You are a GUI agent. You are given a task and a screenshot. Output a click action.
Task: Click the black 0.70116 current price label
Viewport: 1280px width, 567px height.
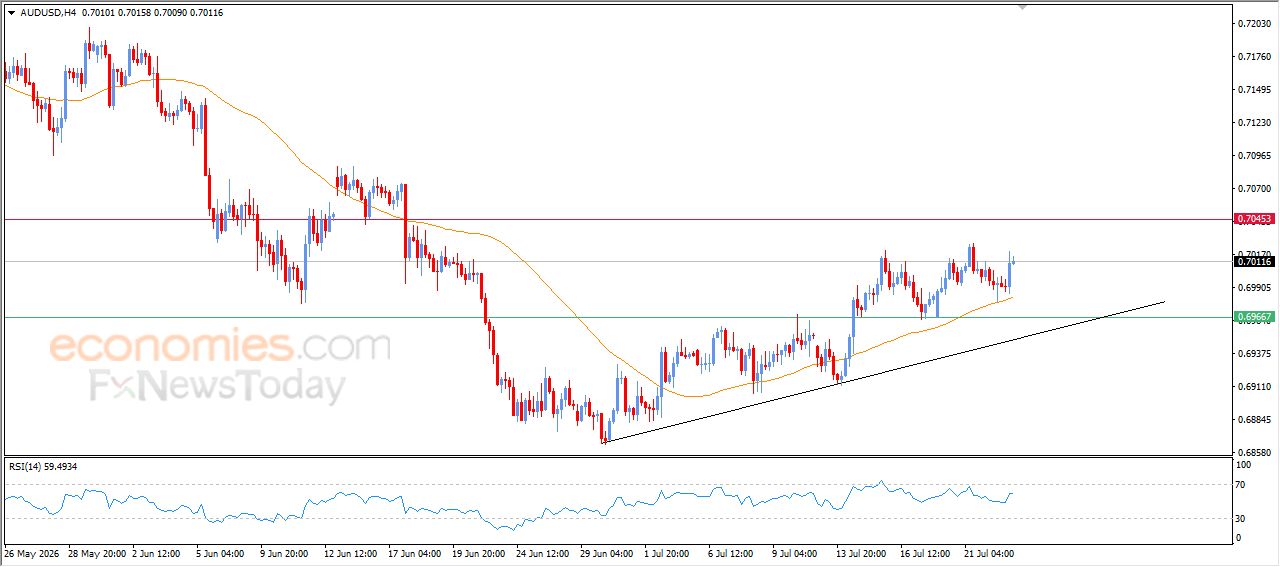1254,261
